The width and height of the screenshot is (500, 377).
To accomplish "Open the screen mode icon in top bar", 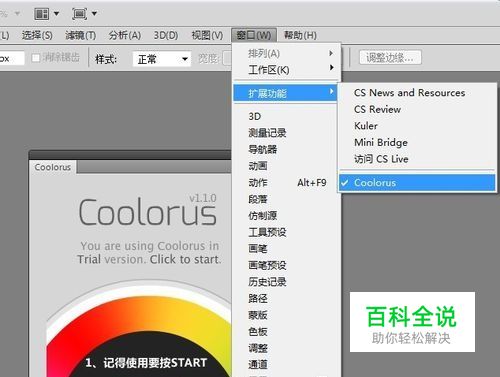I will [x=79, y=14].
